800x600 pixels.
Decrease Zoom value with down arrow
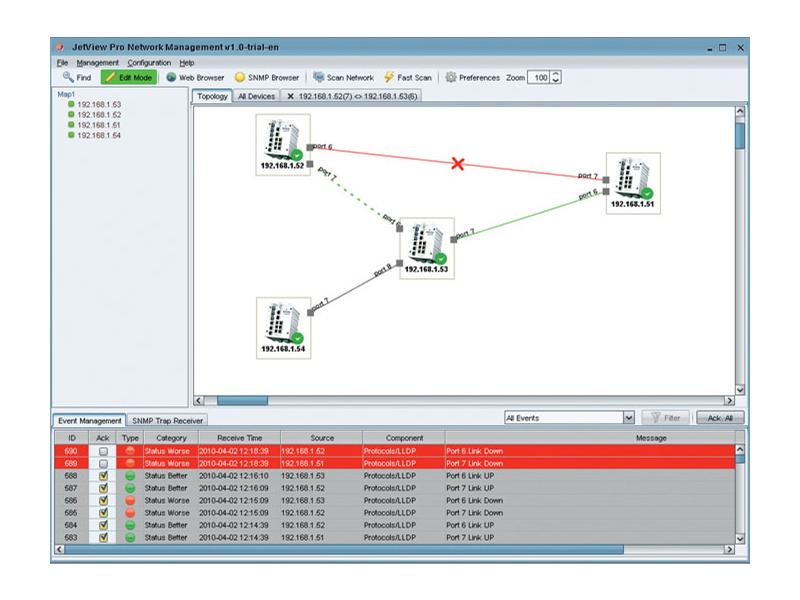point(556,81)
